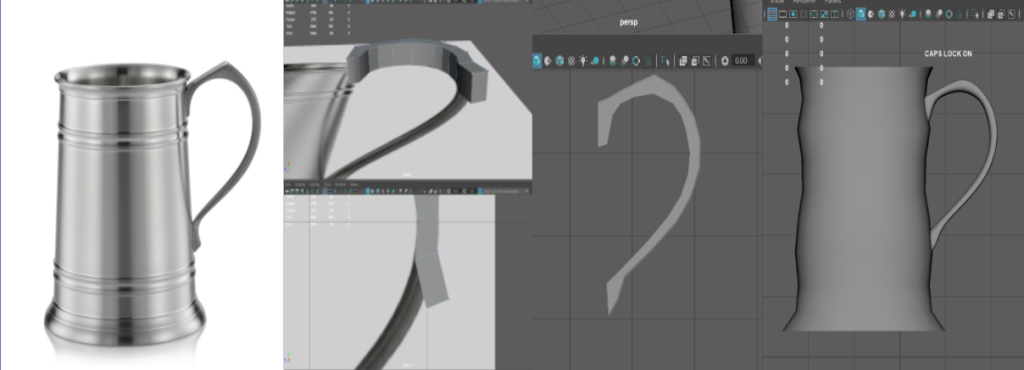Click use all lights bulb icon, right viewport
The height and width of the screenshot is (370, 1024).
tap(902, 14)
